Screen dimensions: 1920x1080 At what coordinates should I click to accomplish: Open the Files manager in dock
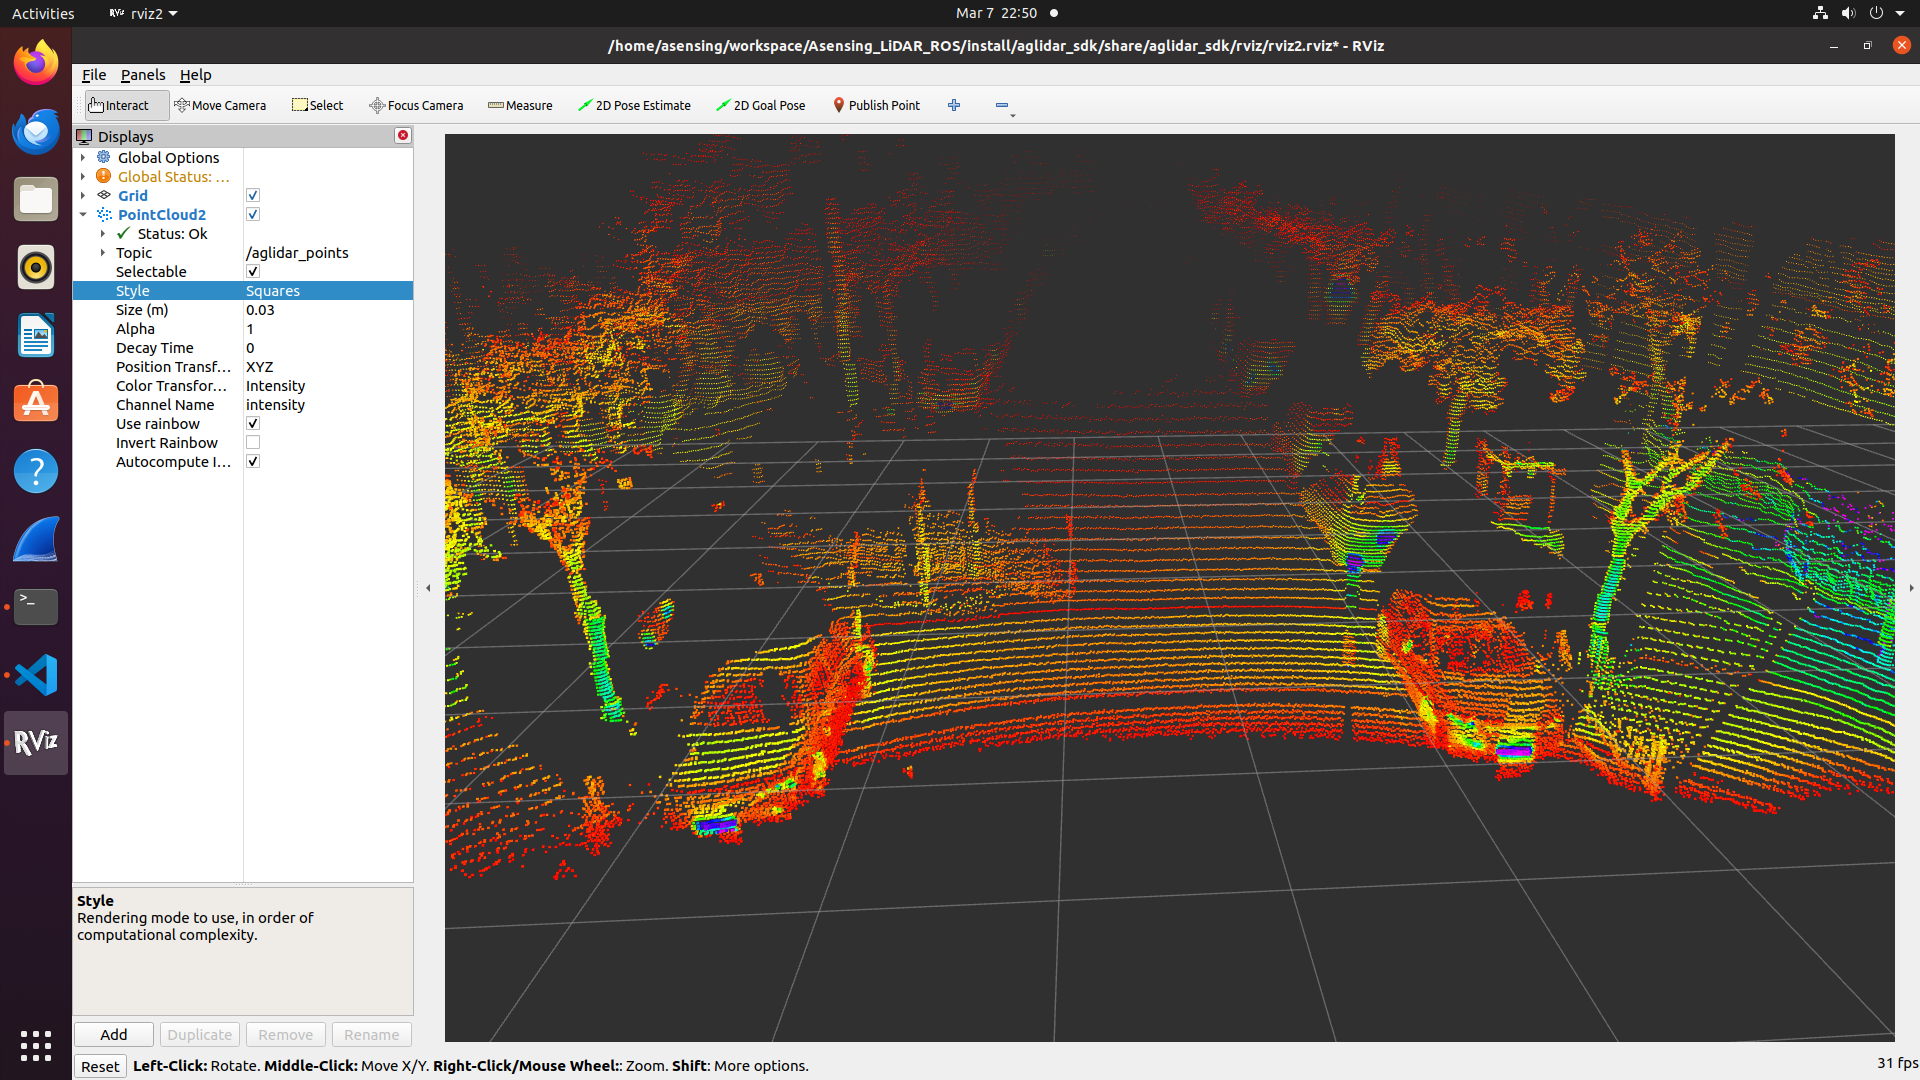point(36,199)
